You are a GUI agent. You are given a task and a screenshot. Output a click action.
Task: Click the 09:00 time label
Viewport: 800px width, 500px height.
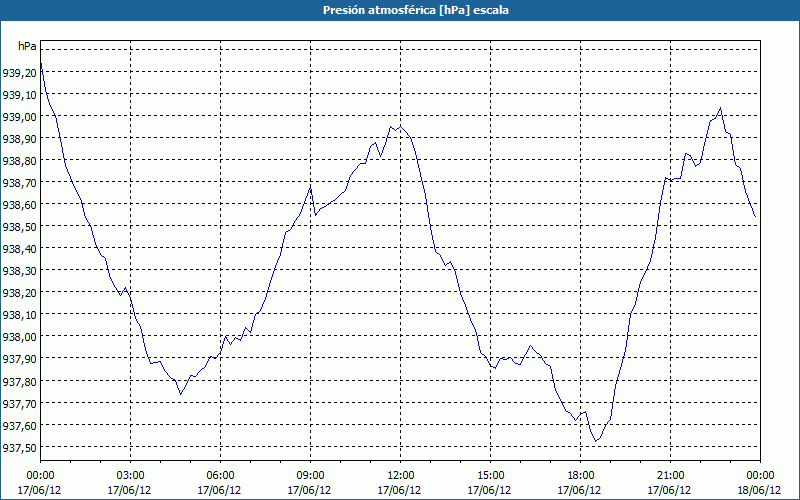coord(310,476)
